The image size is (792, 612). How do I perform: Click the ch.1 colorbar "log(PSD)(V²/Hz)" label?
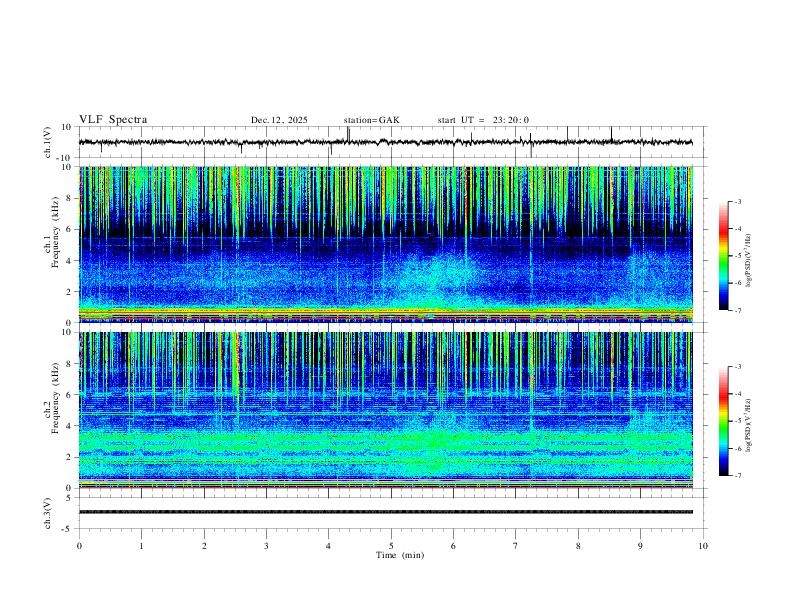tap(748, 260)
